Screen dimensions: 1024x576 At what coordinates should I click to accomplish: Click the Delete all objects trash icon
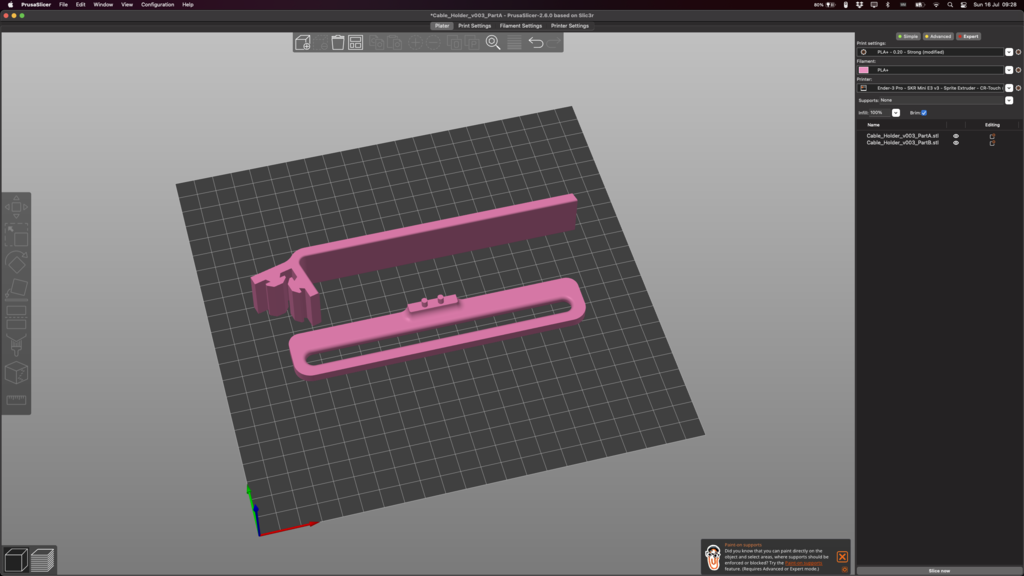tap(337, 44)
